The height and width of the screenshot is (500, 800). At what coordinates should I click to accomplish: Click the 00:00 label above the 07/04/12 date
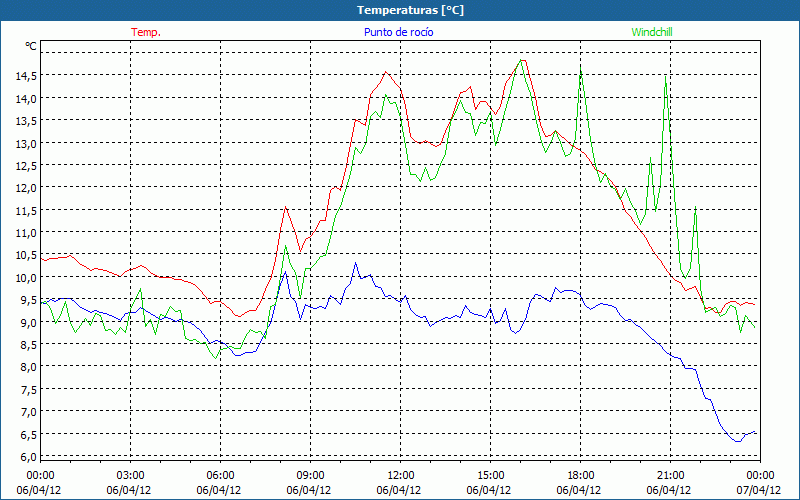pyautogui.click(x=760, y=476)
